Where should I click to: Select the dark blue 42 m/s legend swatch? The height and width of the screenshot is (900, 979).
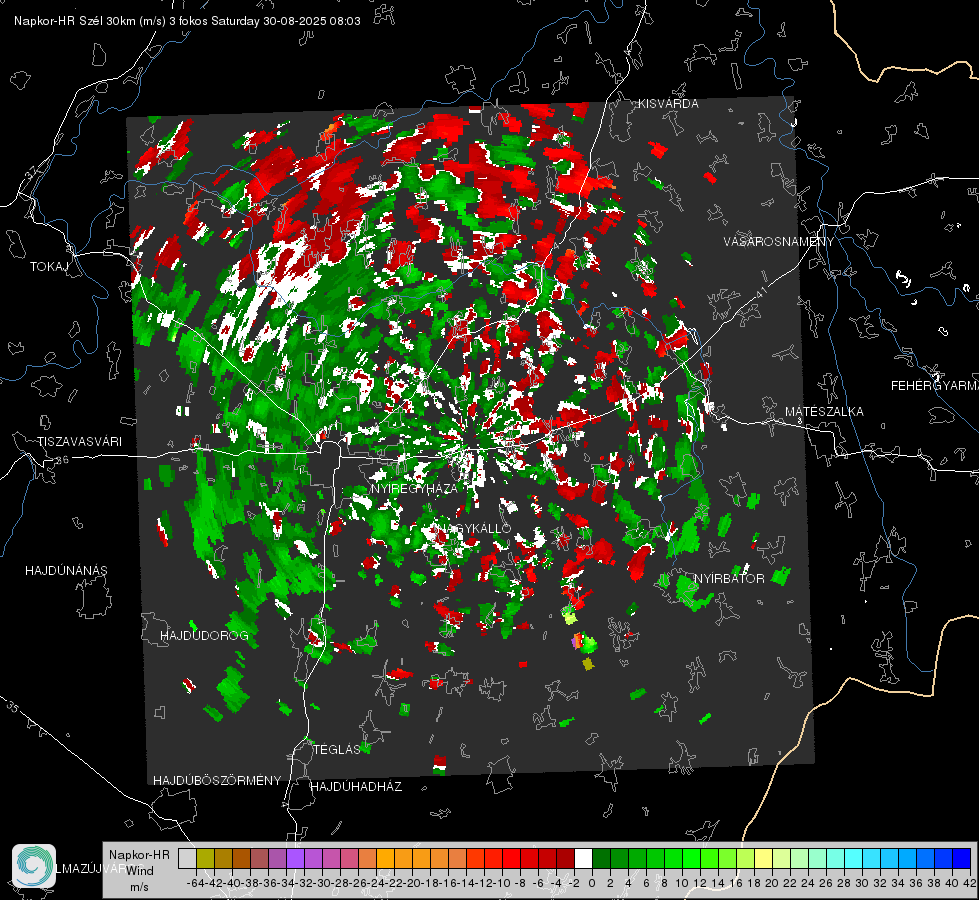click(962, 858)
